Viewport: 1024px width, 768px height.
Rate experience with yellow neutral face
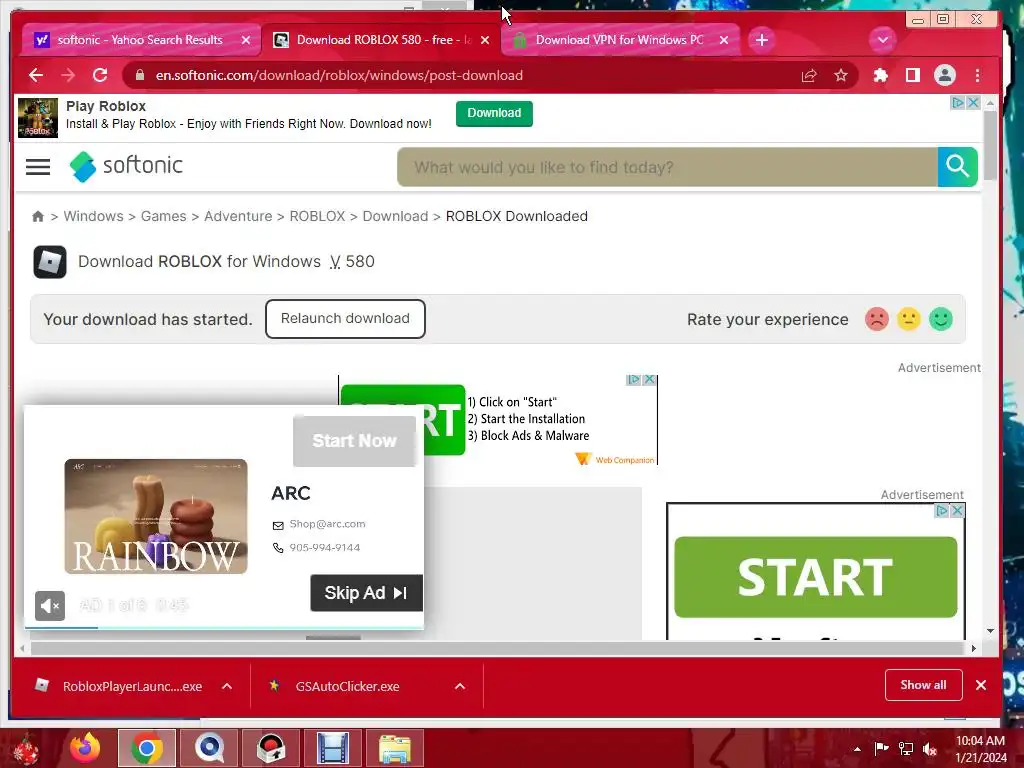pyautogui.click(x=908, y=319)
